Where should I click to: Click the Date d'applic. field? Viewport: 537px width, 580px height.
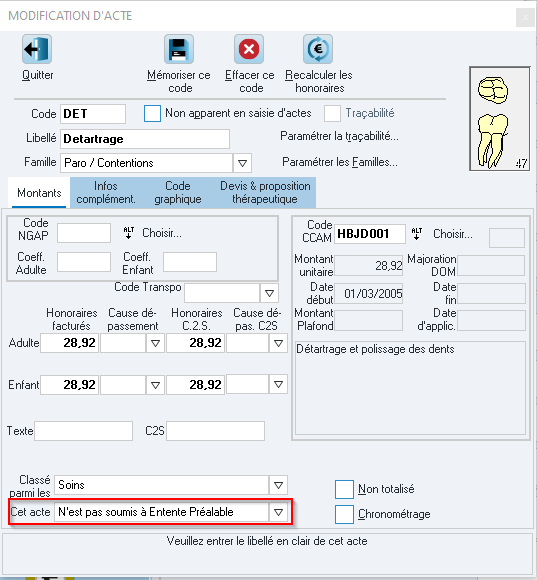(x=491, y=320)
